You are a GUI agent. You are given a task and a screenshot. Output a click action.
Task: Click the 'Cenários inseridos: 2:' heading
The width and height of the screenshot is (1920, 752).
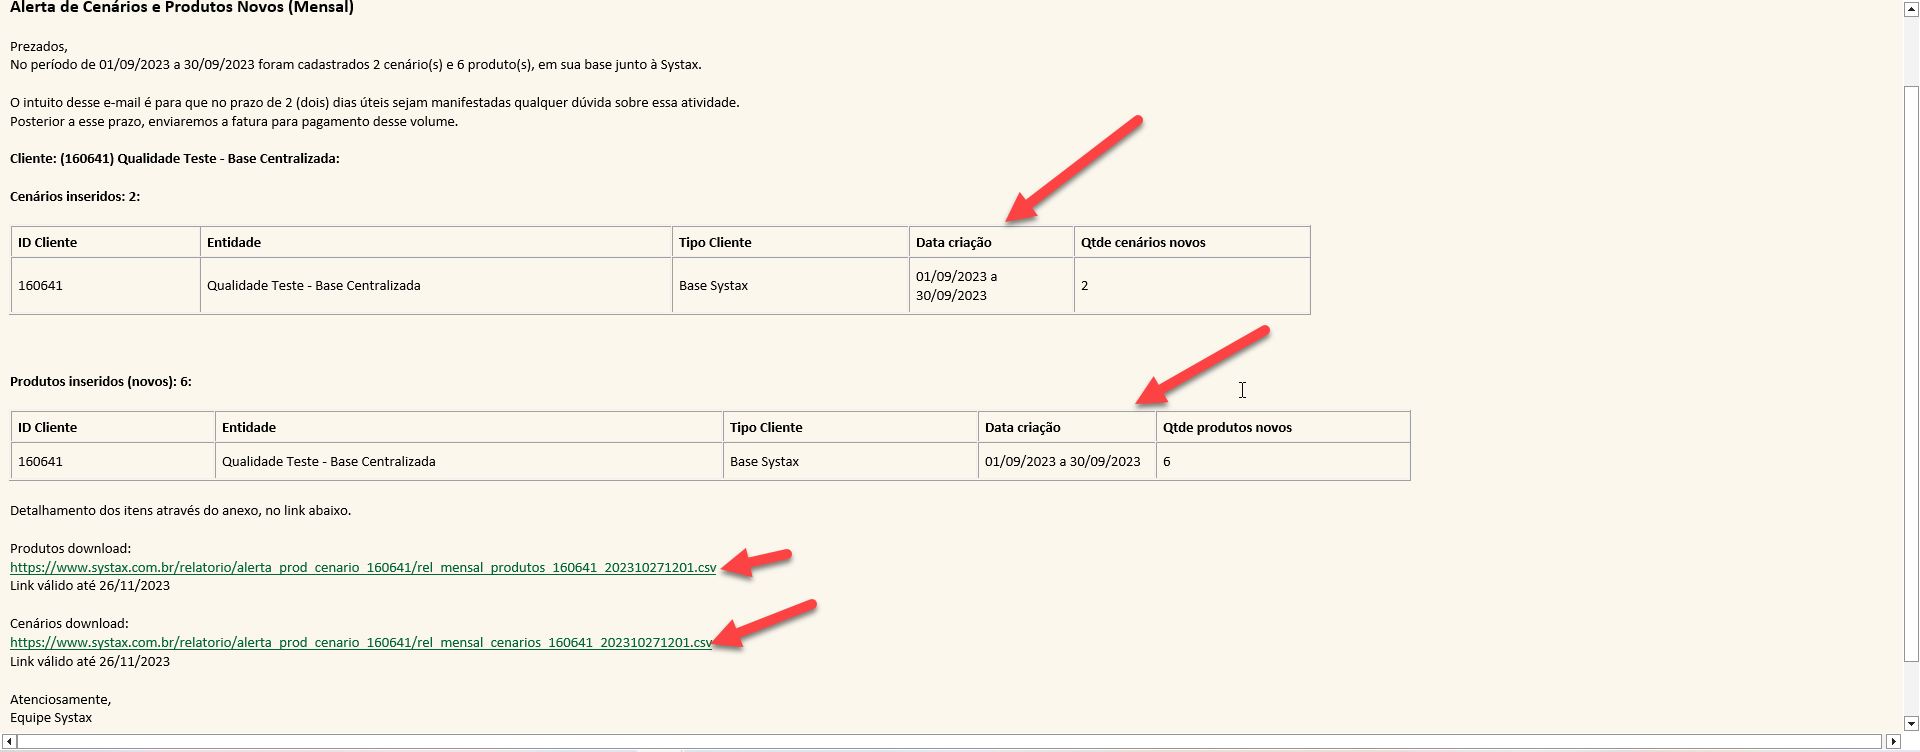(x=75, y=196)
